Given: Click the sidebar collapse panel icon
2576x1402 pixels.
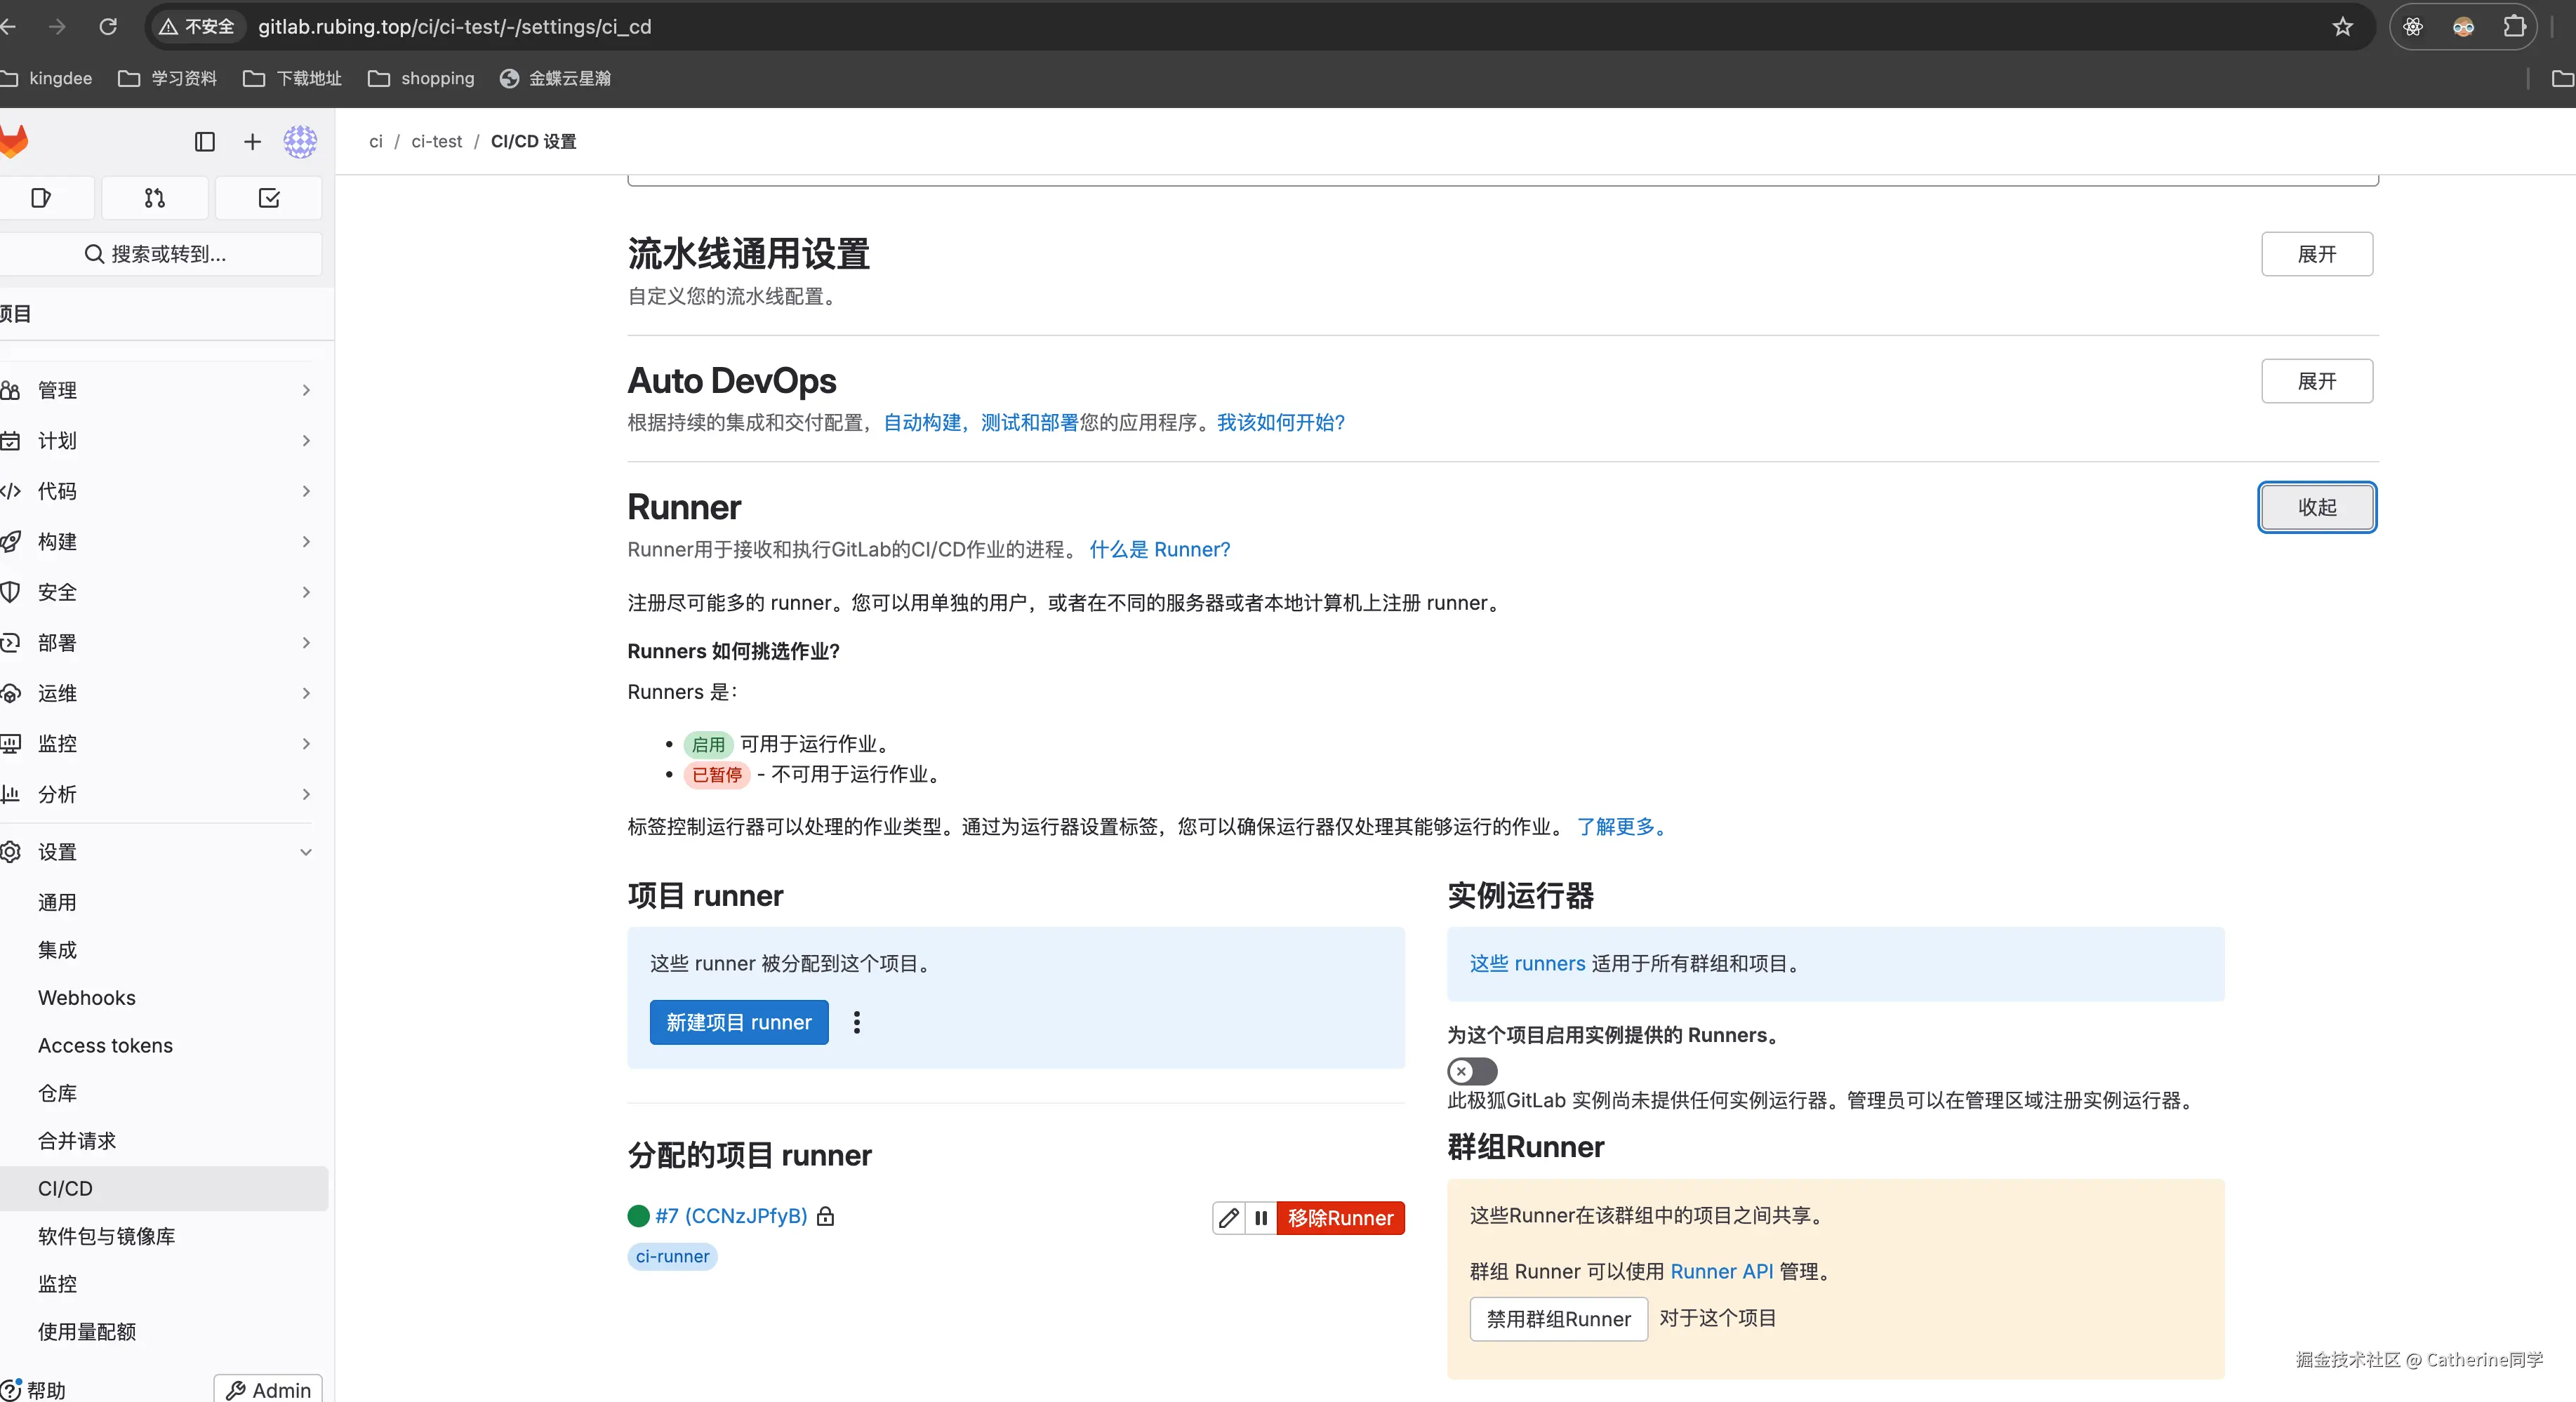Looking at the screenshot, I should pyautogui.click(x=204, y=142).
